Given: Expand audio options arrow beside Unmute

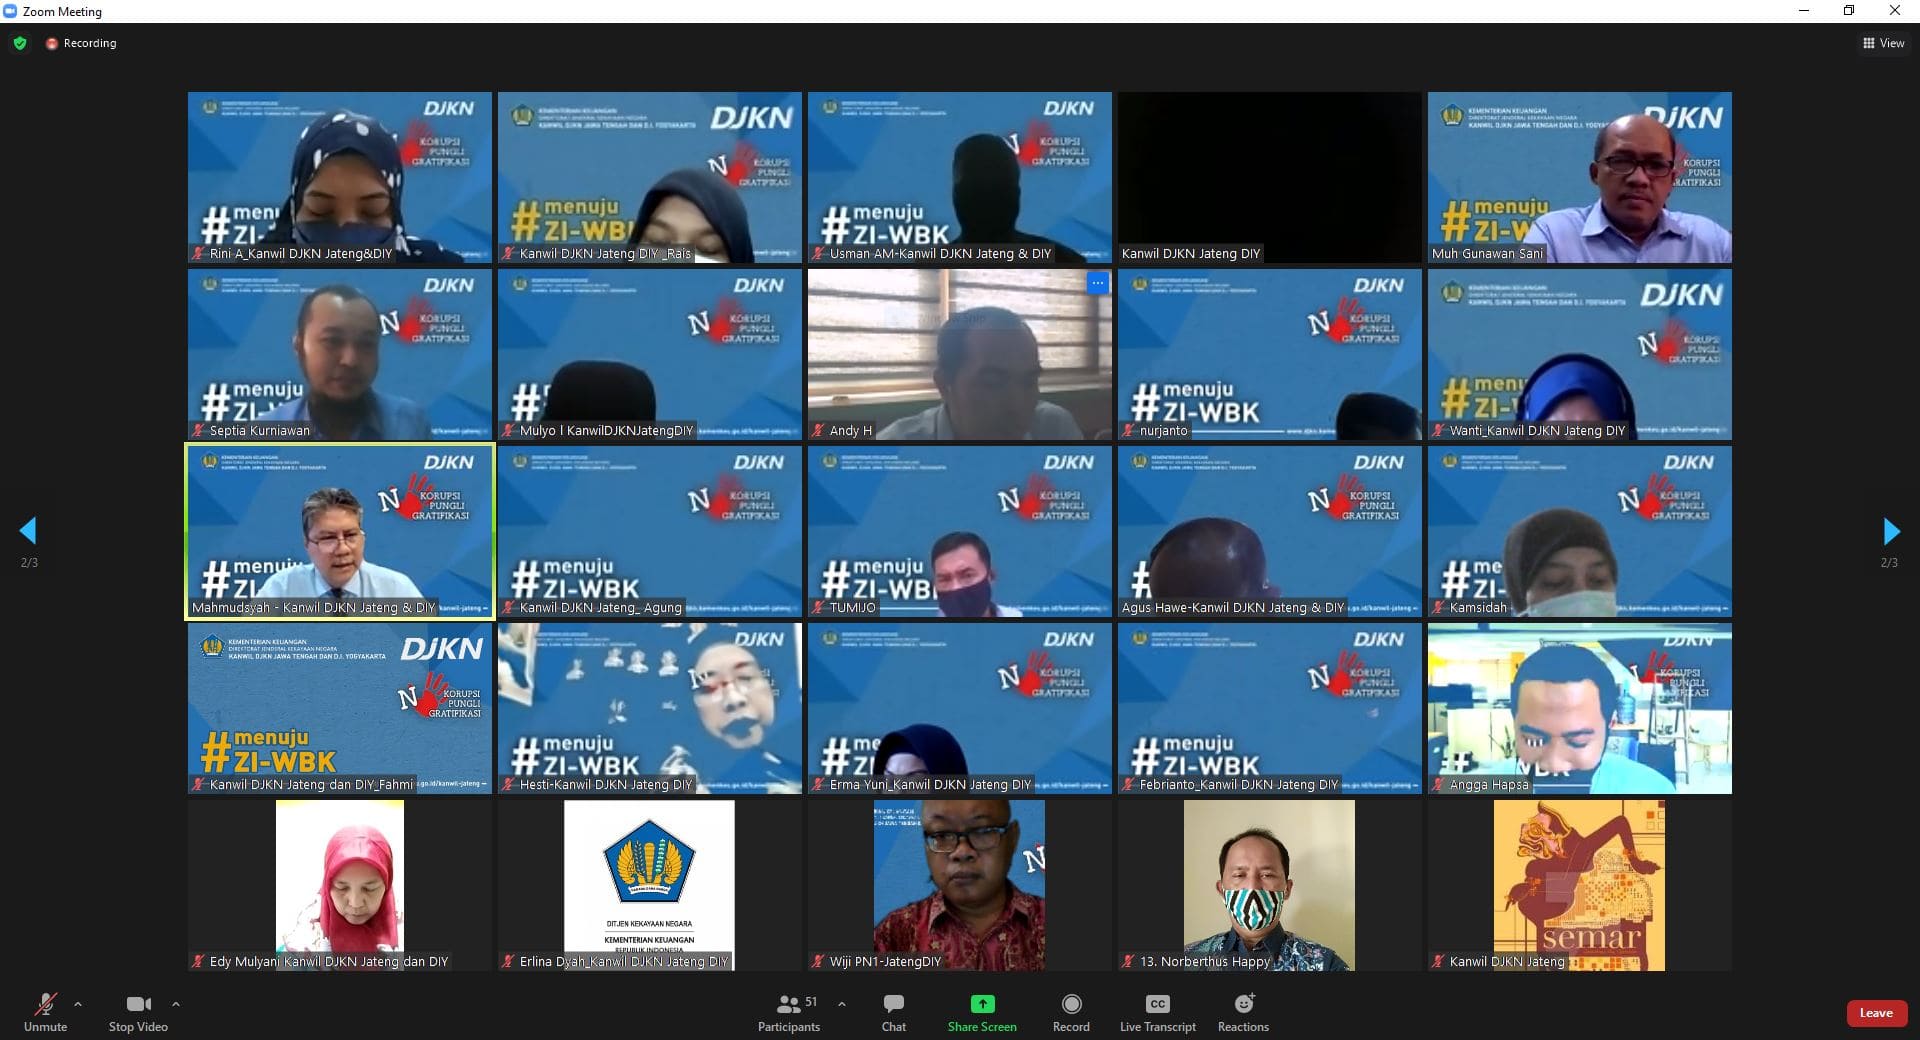Looking at the screenshot, I should tap(78, 1004).
